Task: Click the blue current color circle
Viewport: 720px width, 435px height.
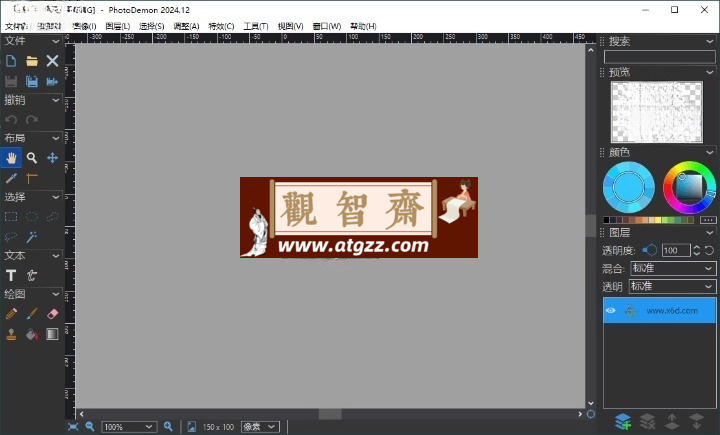Action: click(x=629, y=187)
